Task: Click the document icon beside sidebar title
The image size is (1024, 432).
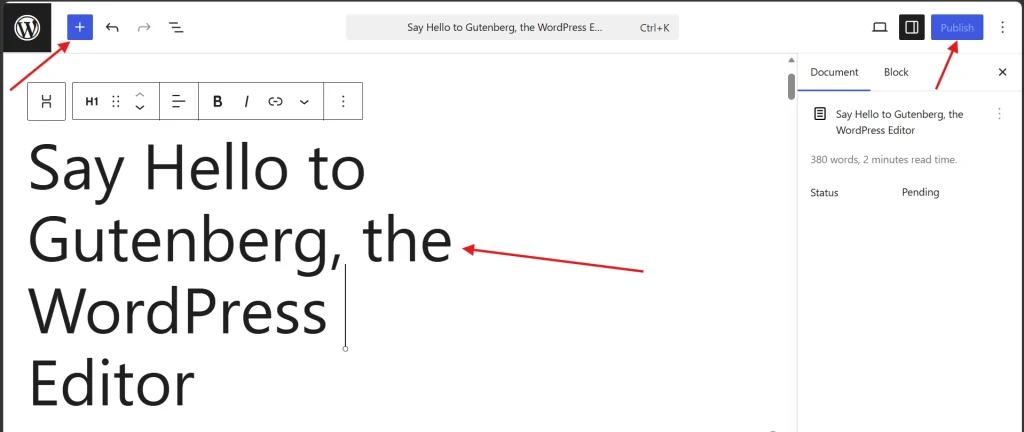Action: [820, 114]
